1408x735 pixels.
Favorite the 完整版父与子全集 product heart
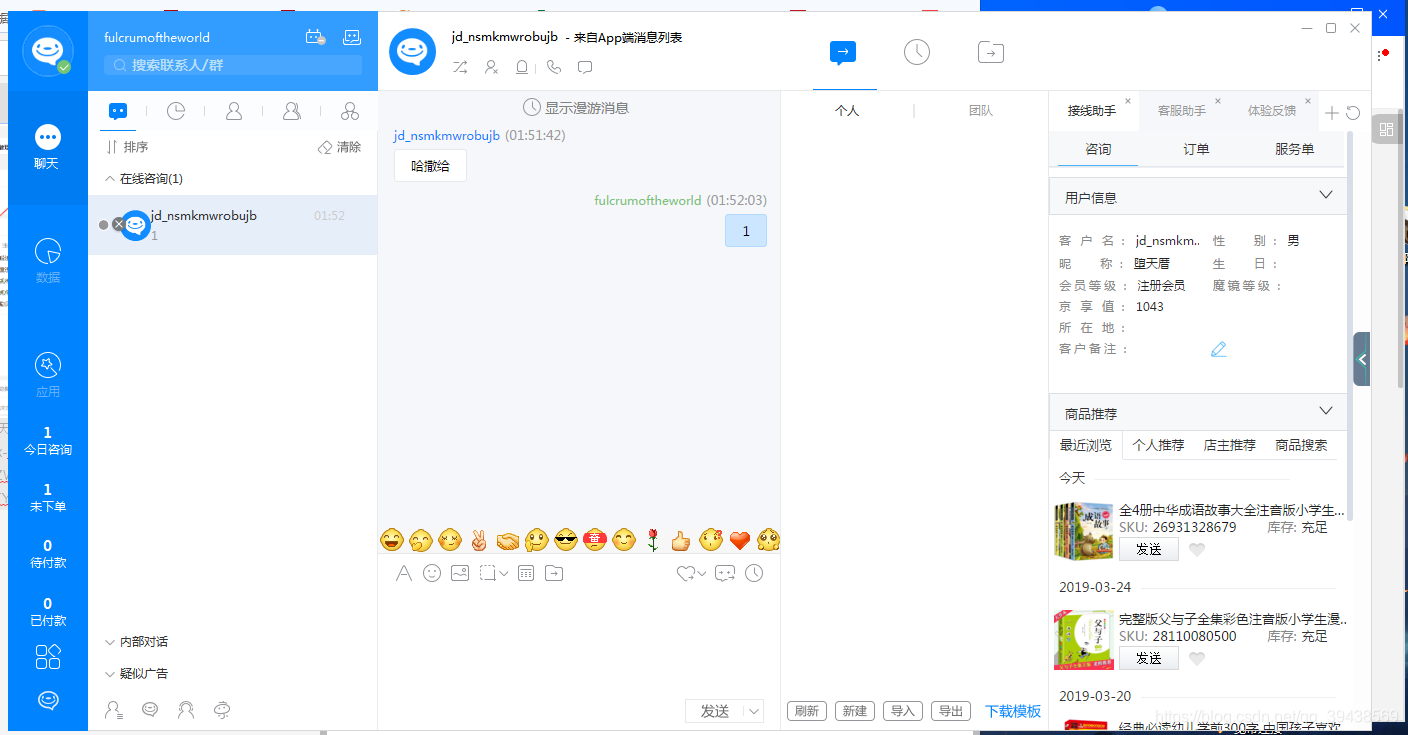1197,658
